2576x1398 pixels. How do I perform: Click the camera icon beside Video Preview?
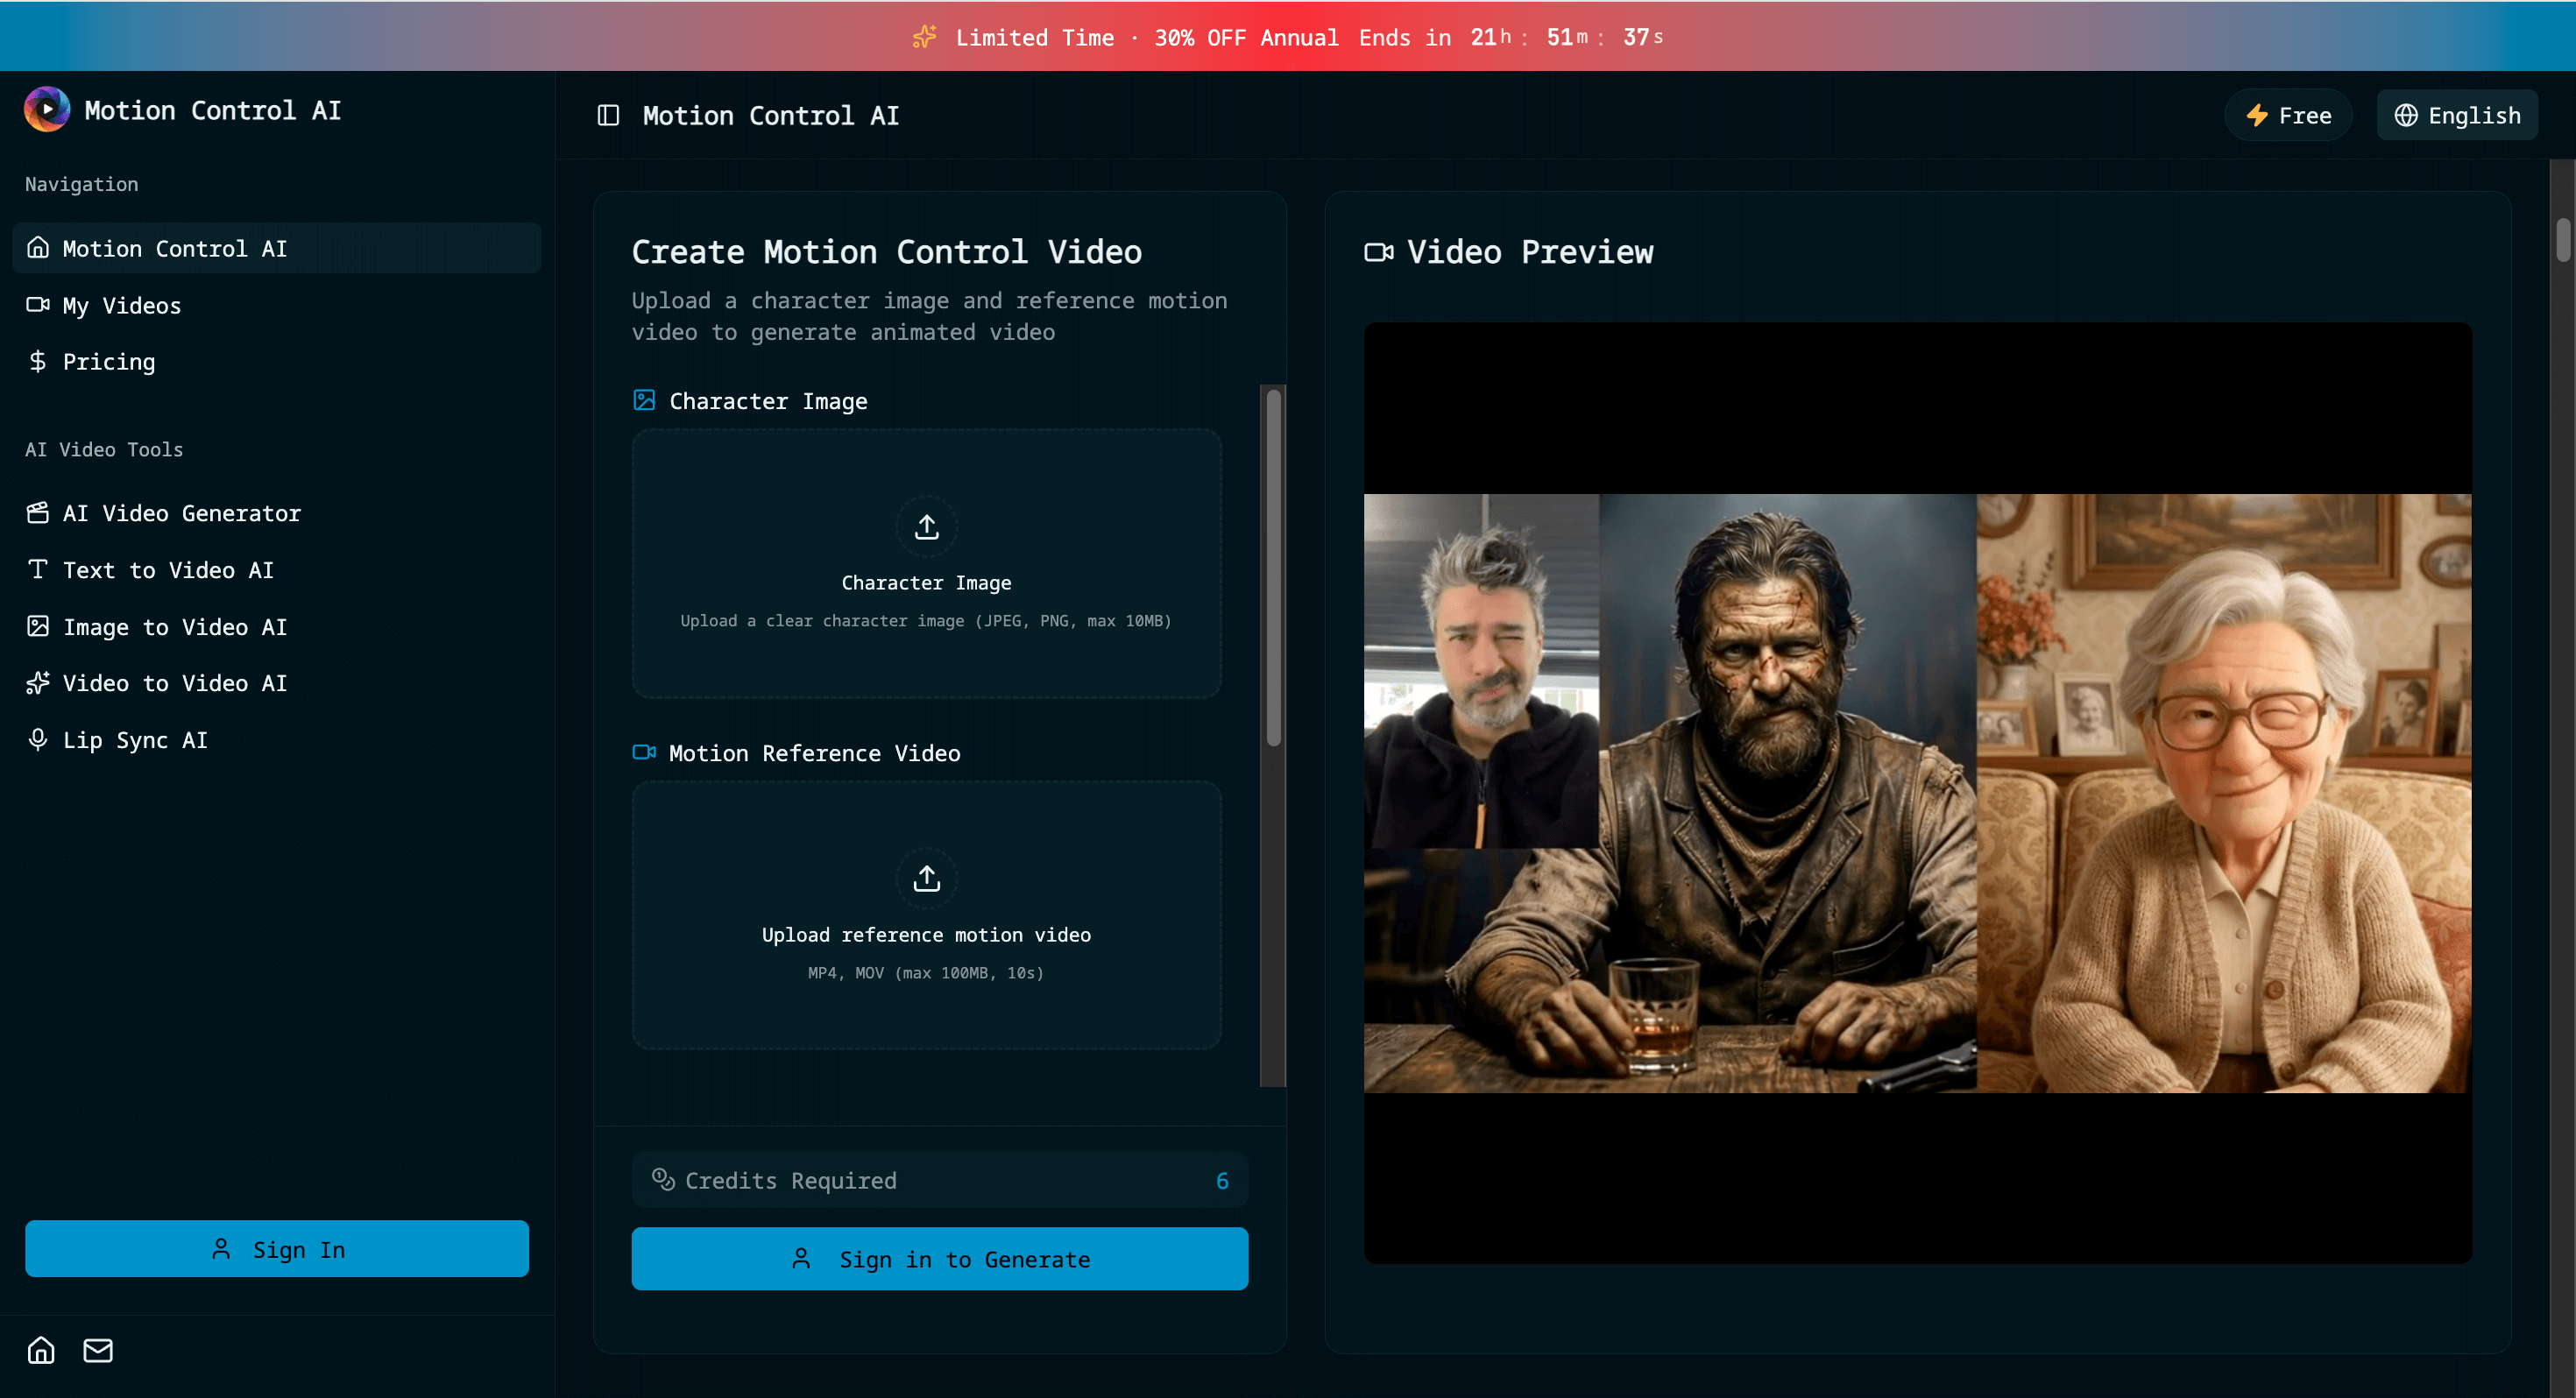(1378, 252)
